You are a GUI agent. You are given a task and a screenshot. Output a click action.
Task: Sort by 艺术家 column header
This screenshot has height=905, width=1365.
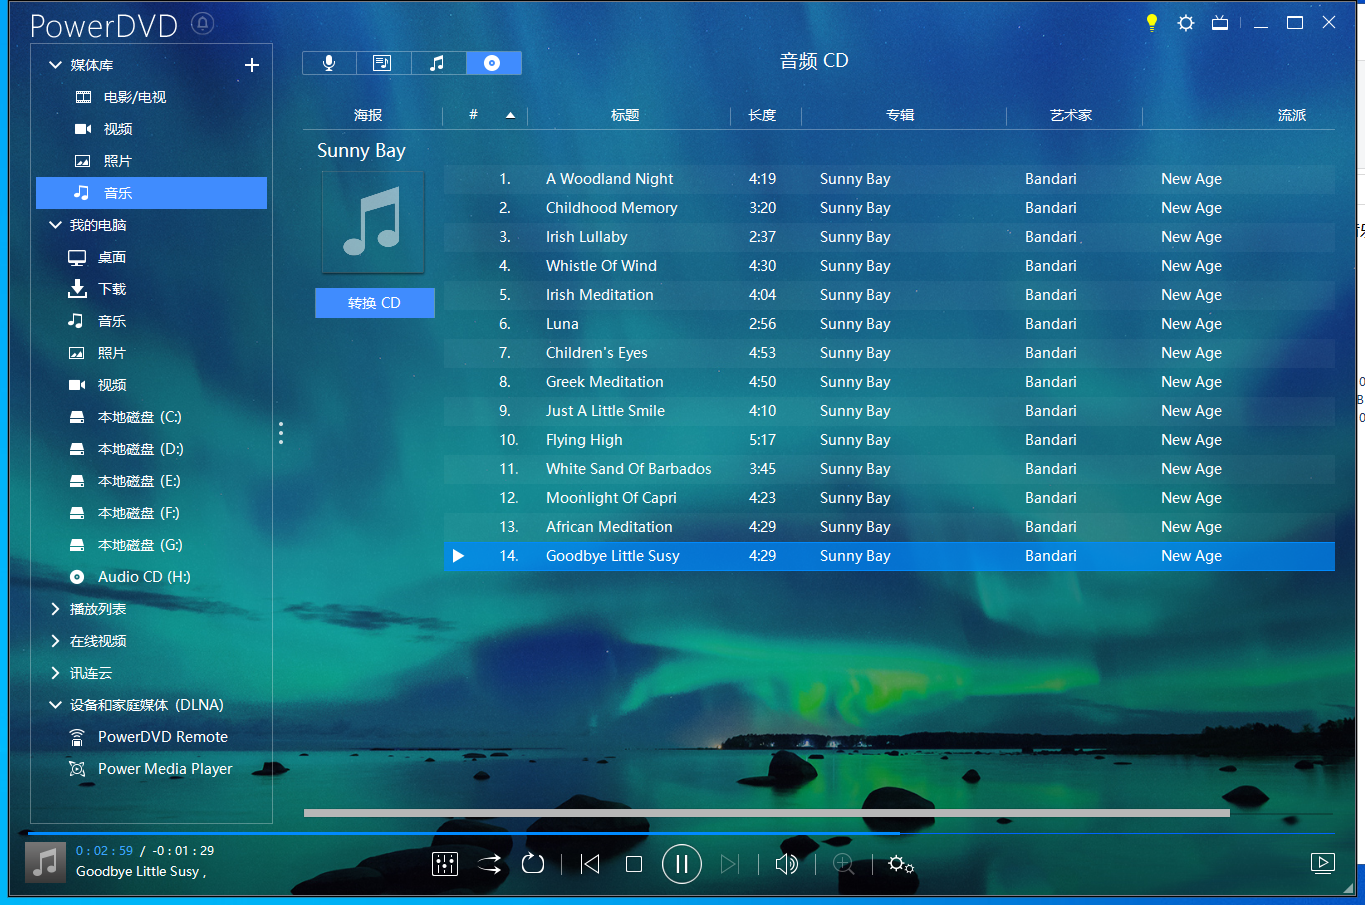point(1071,115)
